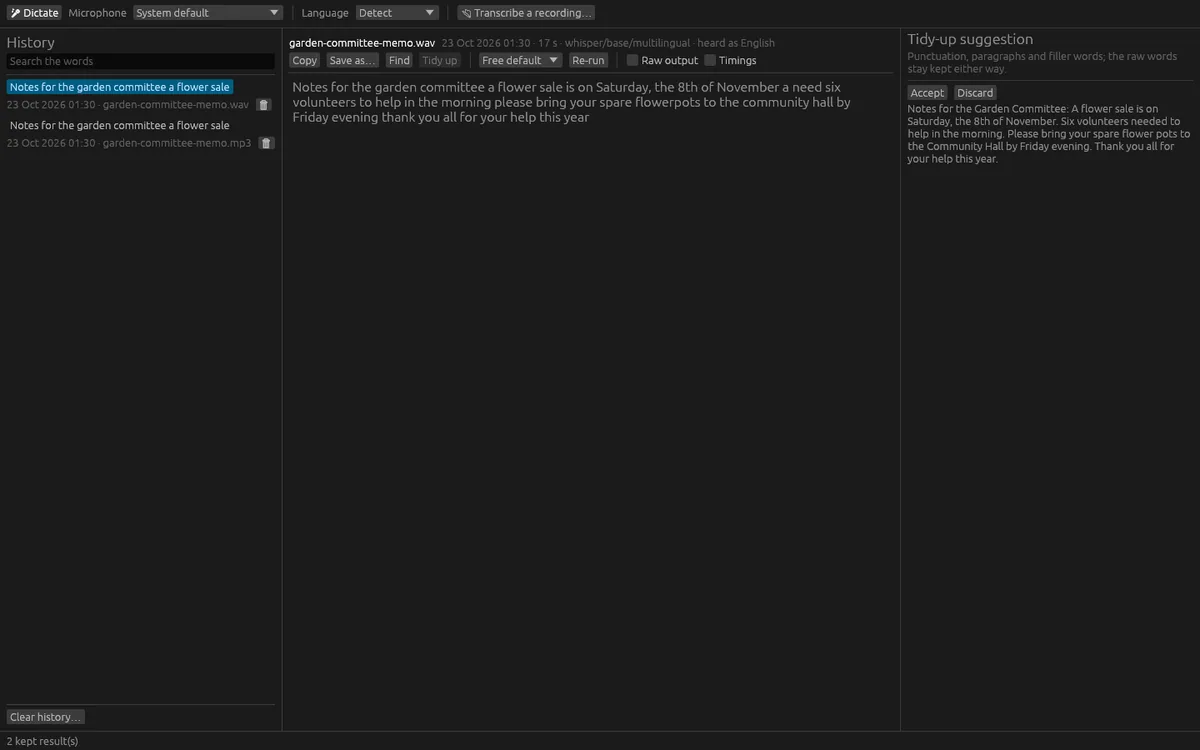
Task: Discard the tidy-up suggestion
Action: 975,92
